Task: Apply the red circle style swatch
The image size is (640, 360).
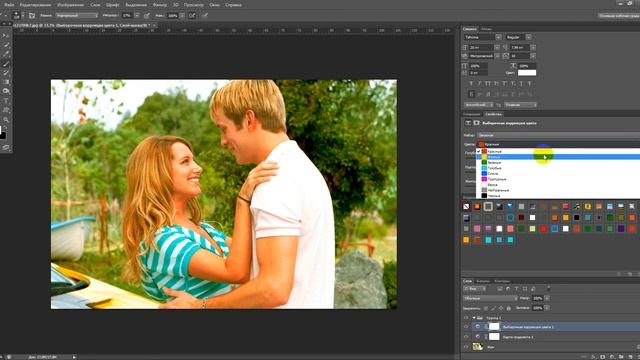Action: click(x=543, y=229)
